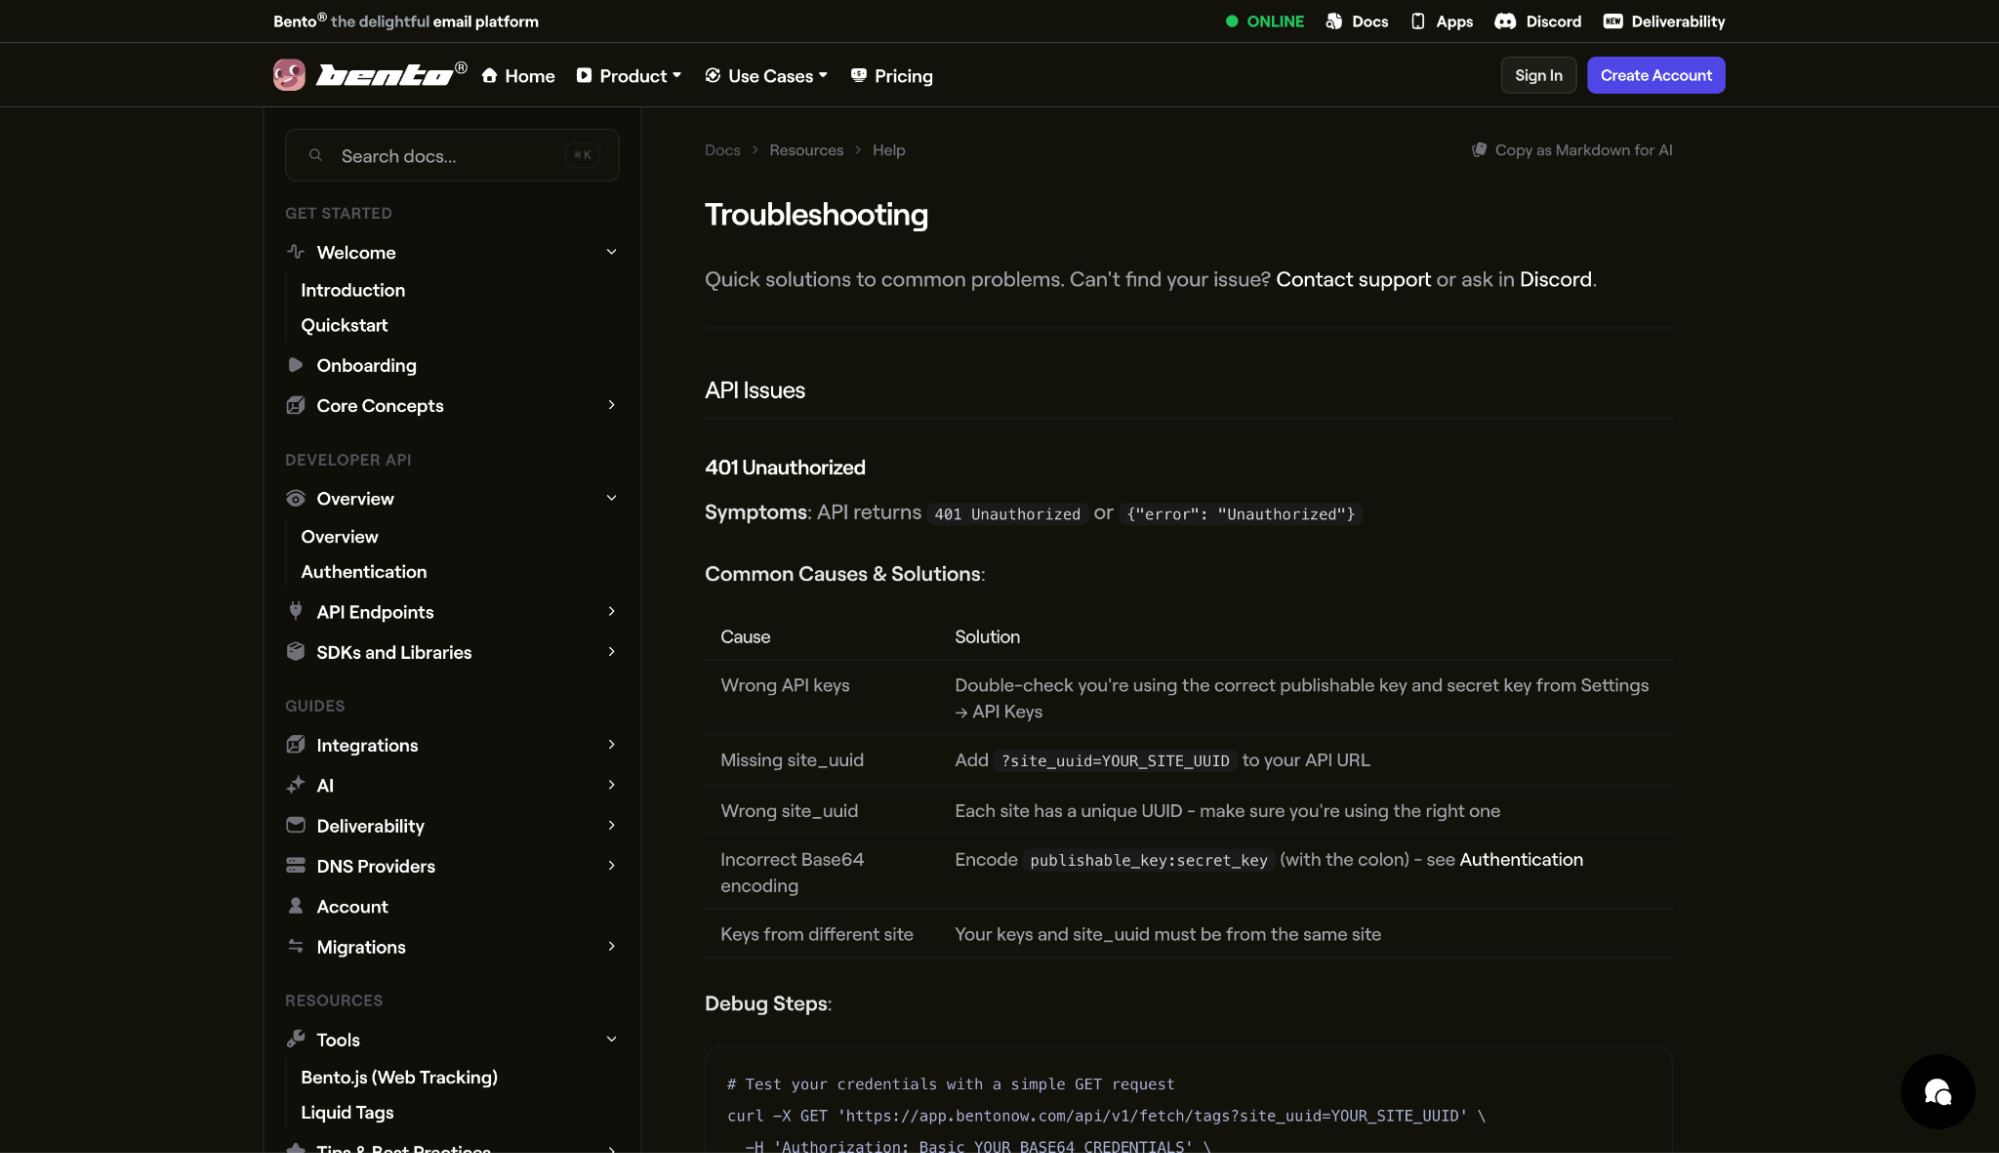
Task: Click the API Endpoints plug icon
Action: coord(295,611)
